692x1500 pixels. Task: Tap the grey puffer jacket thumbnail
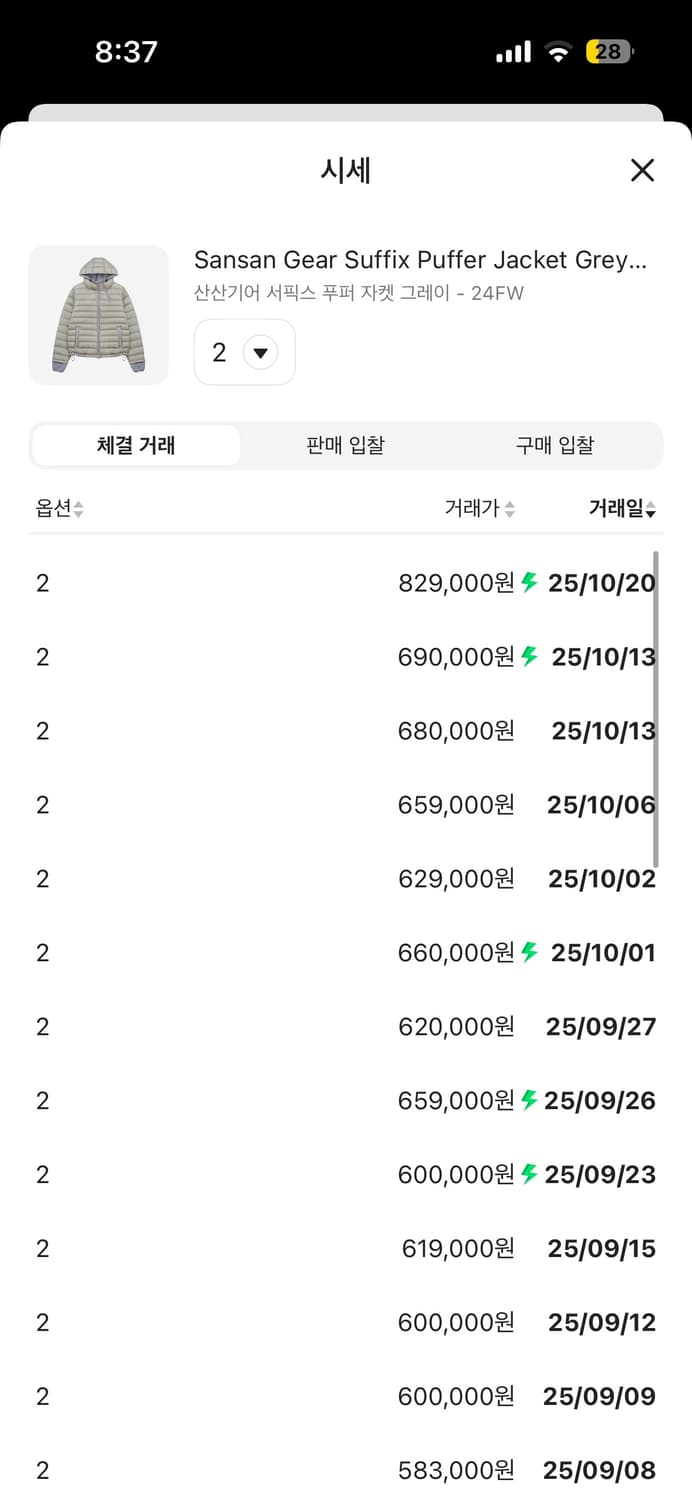point(98,315)
